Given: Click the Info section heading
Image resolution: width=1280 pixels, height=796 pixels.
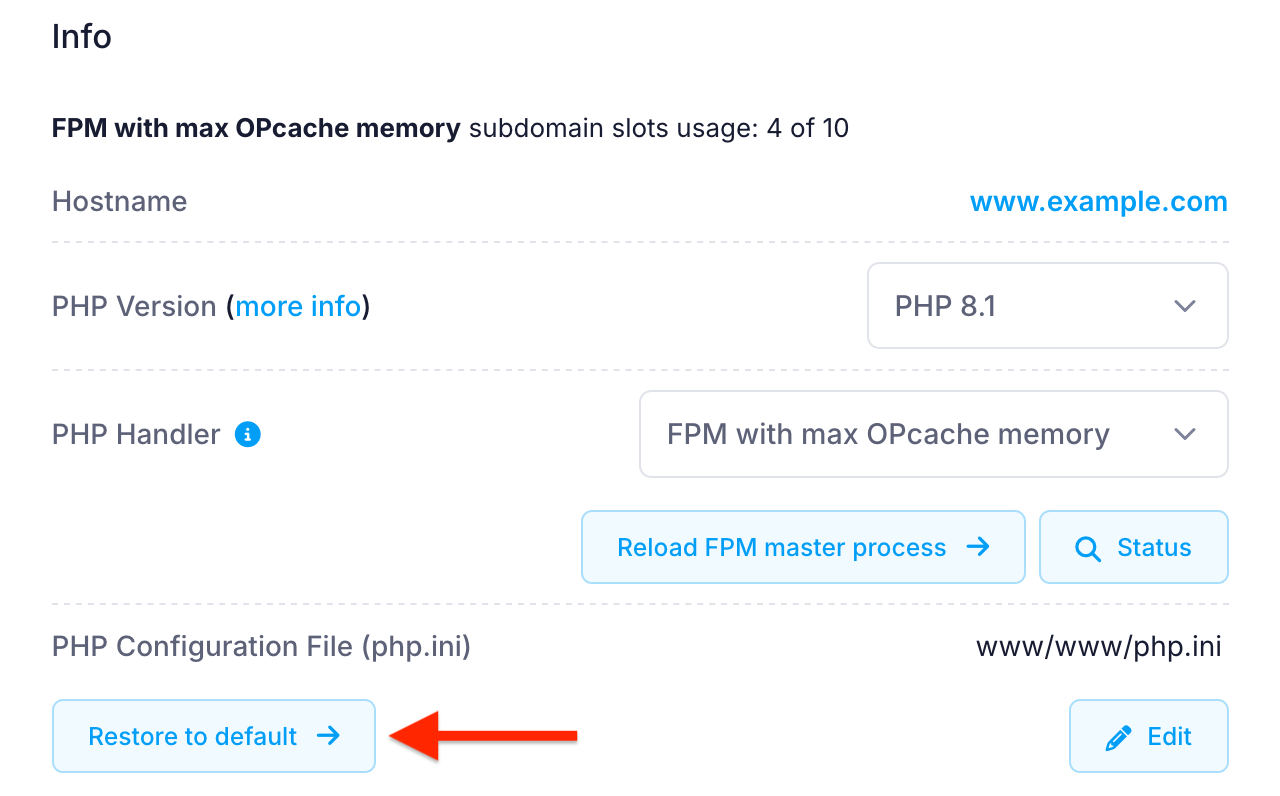Looking at the screenshot, I should click(x=81, y=36).
